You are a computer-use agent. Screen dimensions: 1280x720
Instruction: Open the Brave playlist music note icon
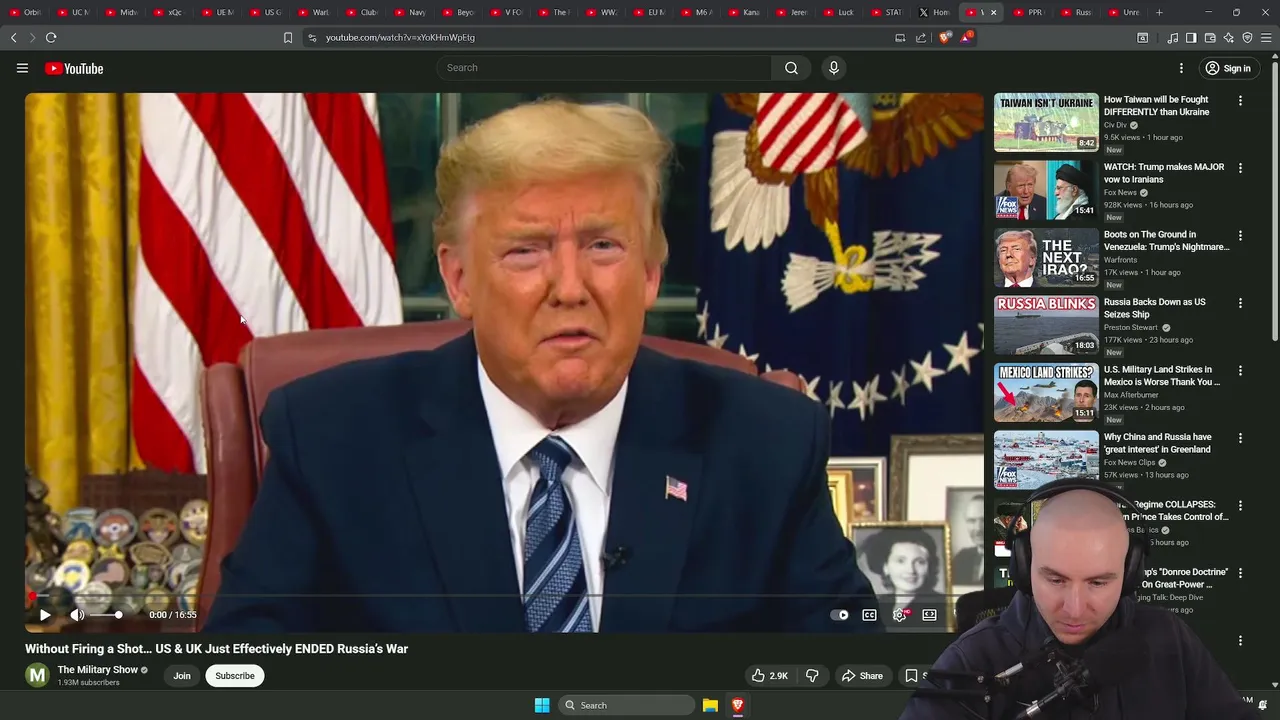pos(1172,38)
